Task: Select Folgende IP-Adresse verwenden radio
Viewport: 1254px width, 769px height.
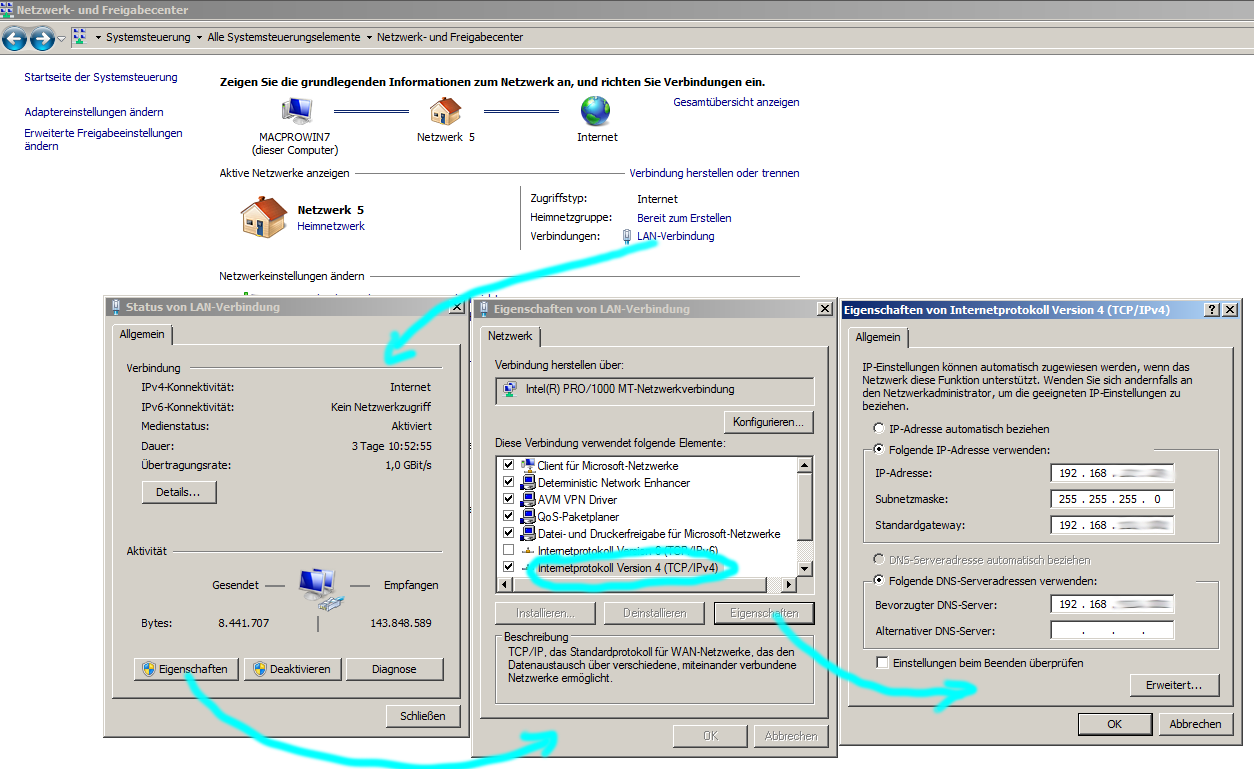Action: (880, 450)
